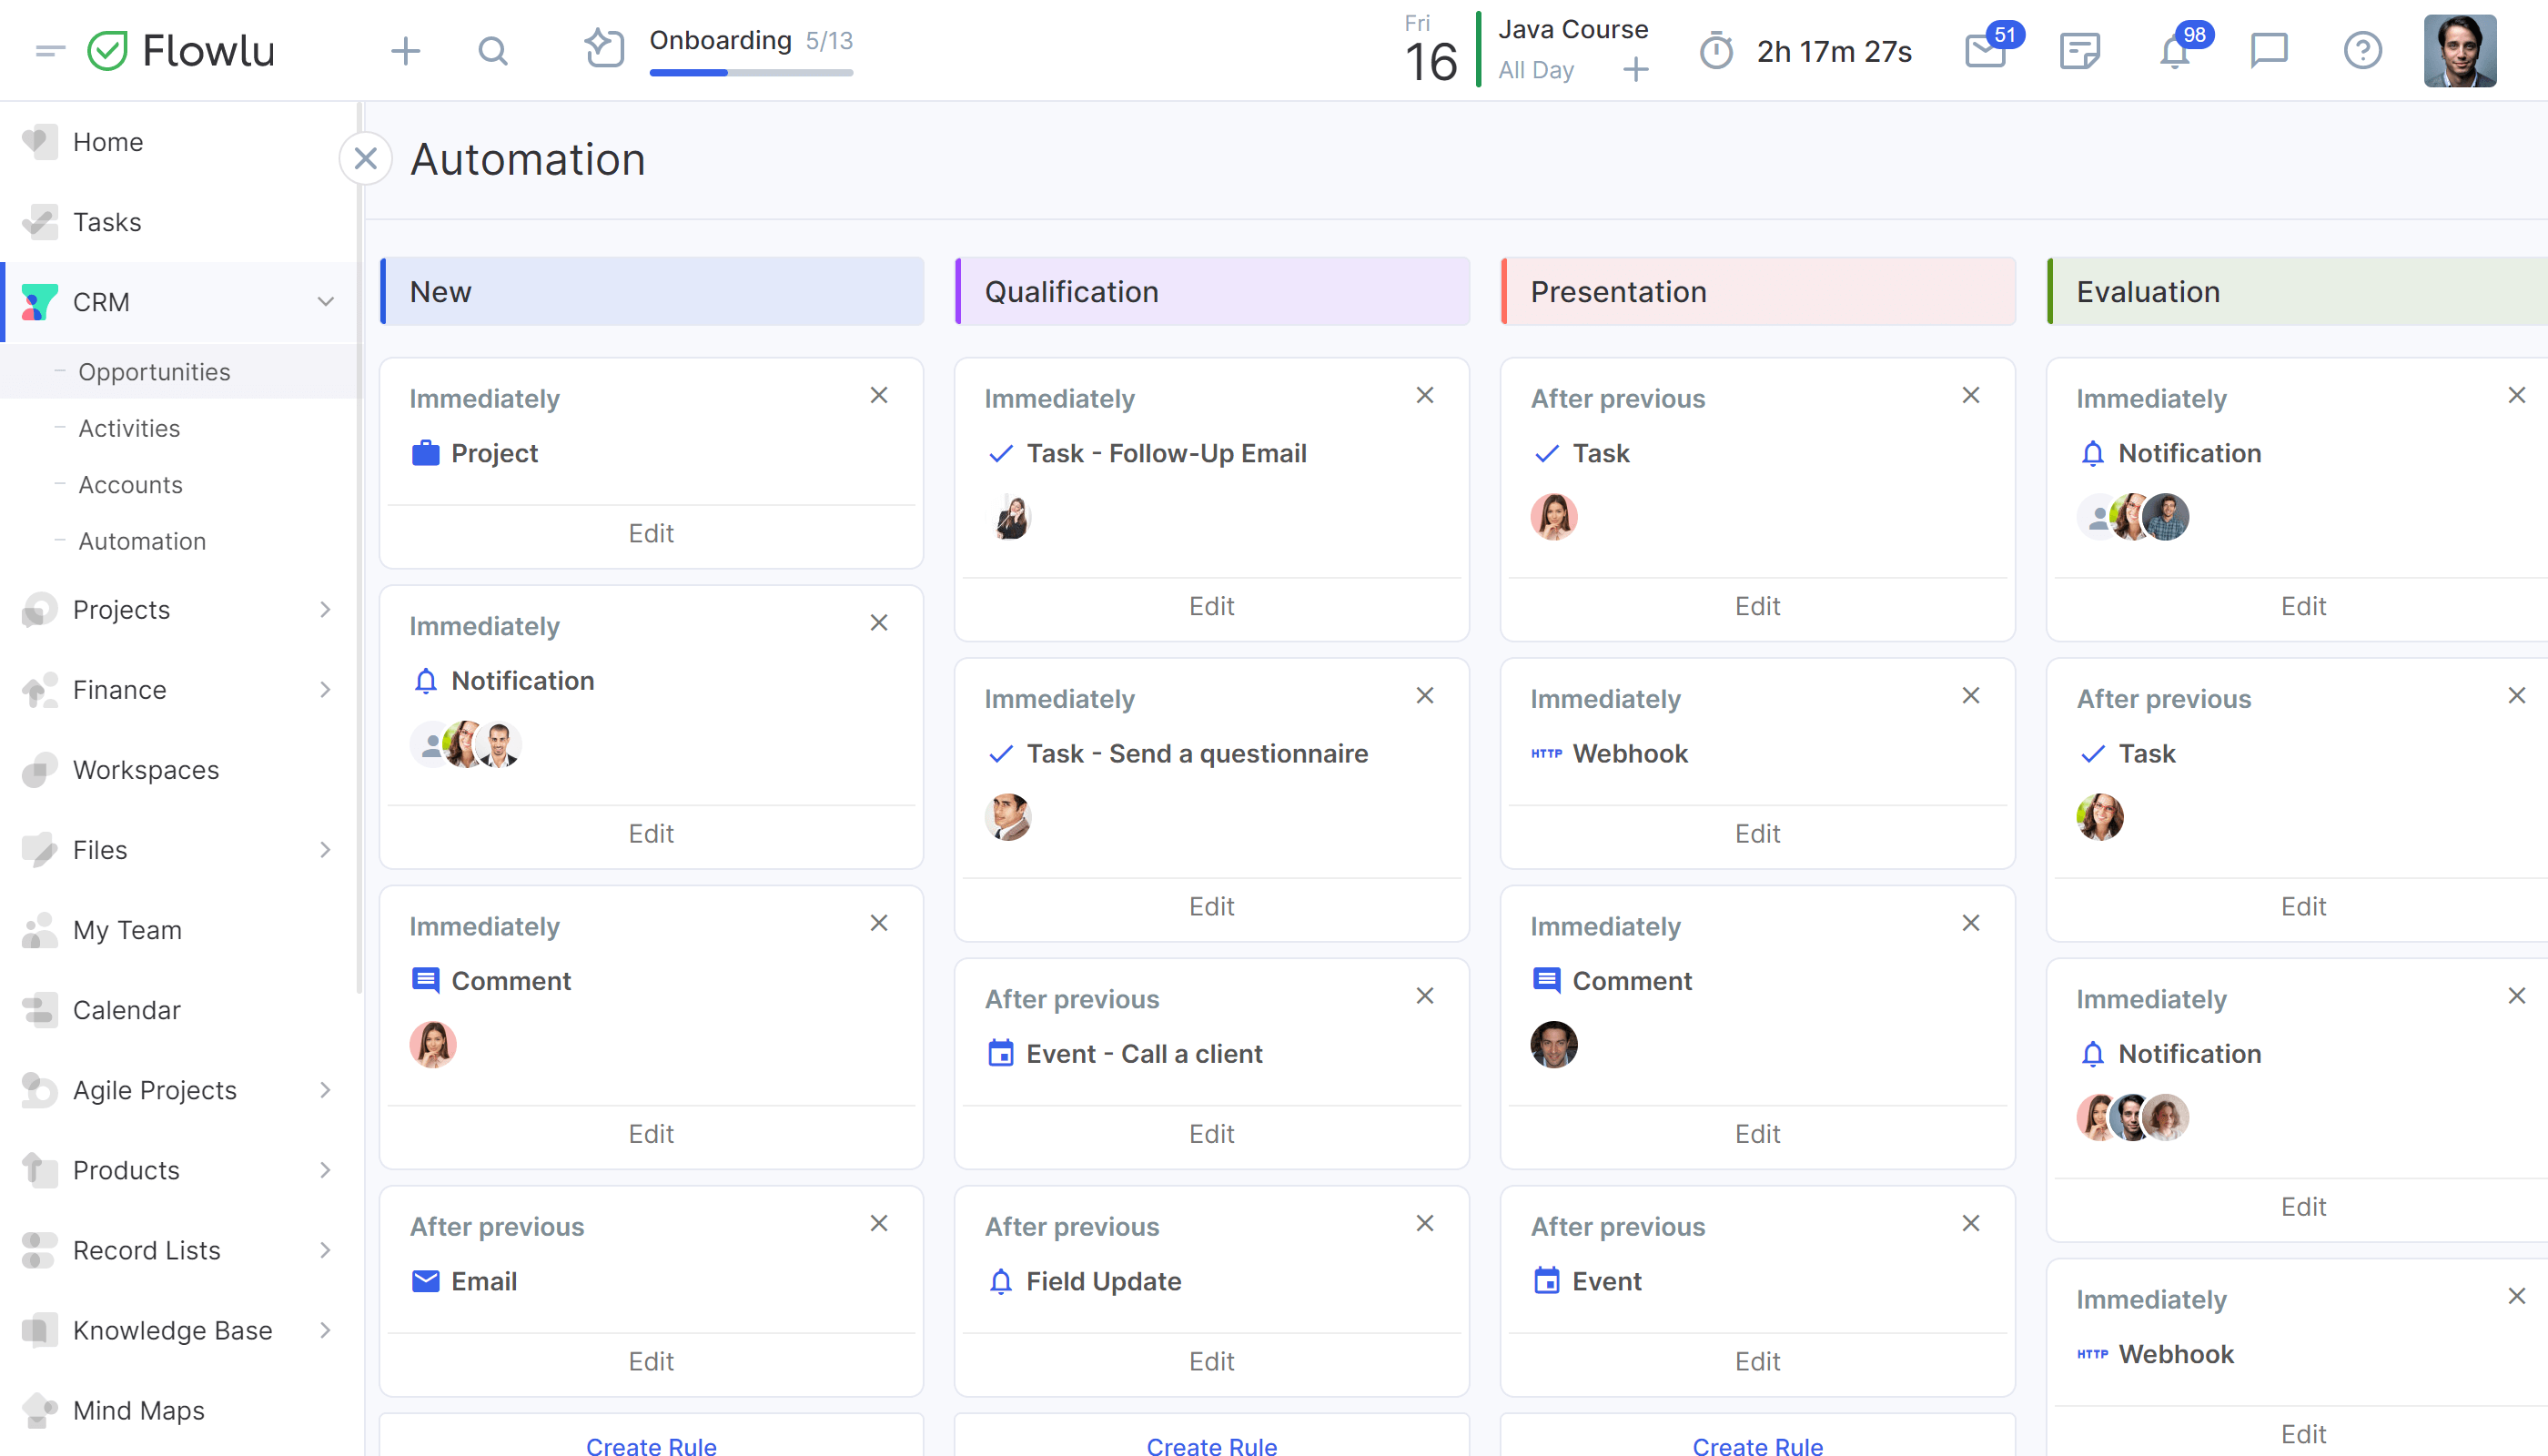Click the stopwatch timer icon
This screenshot has width=2548, height=1456.
pos(1715,52)
